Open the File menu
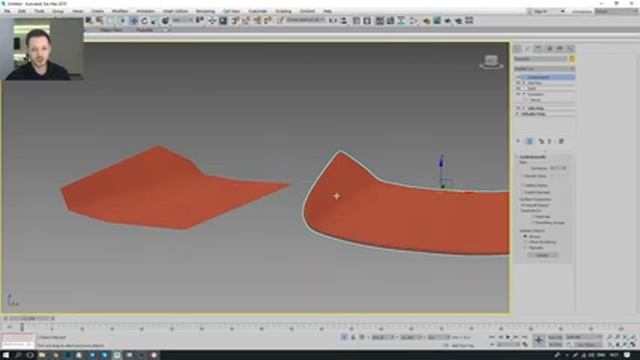This screenshot has height=360, width=640. tap(7, 11)
